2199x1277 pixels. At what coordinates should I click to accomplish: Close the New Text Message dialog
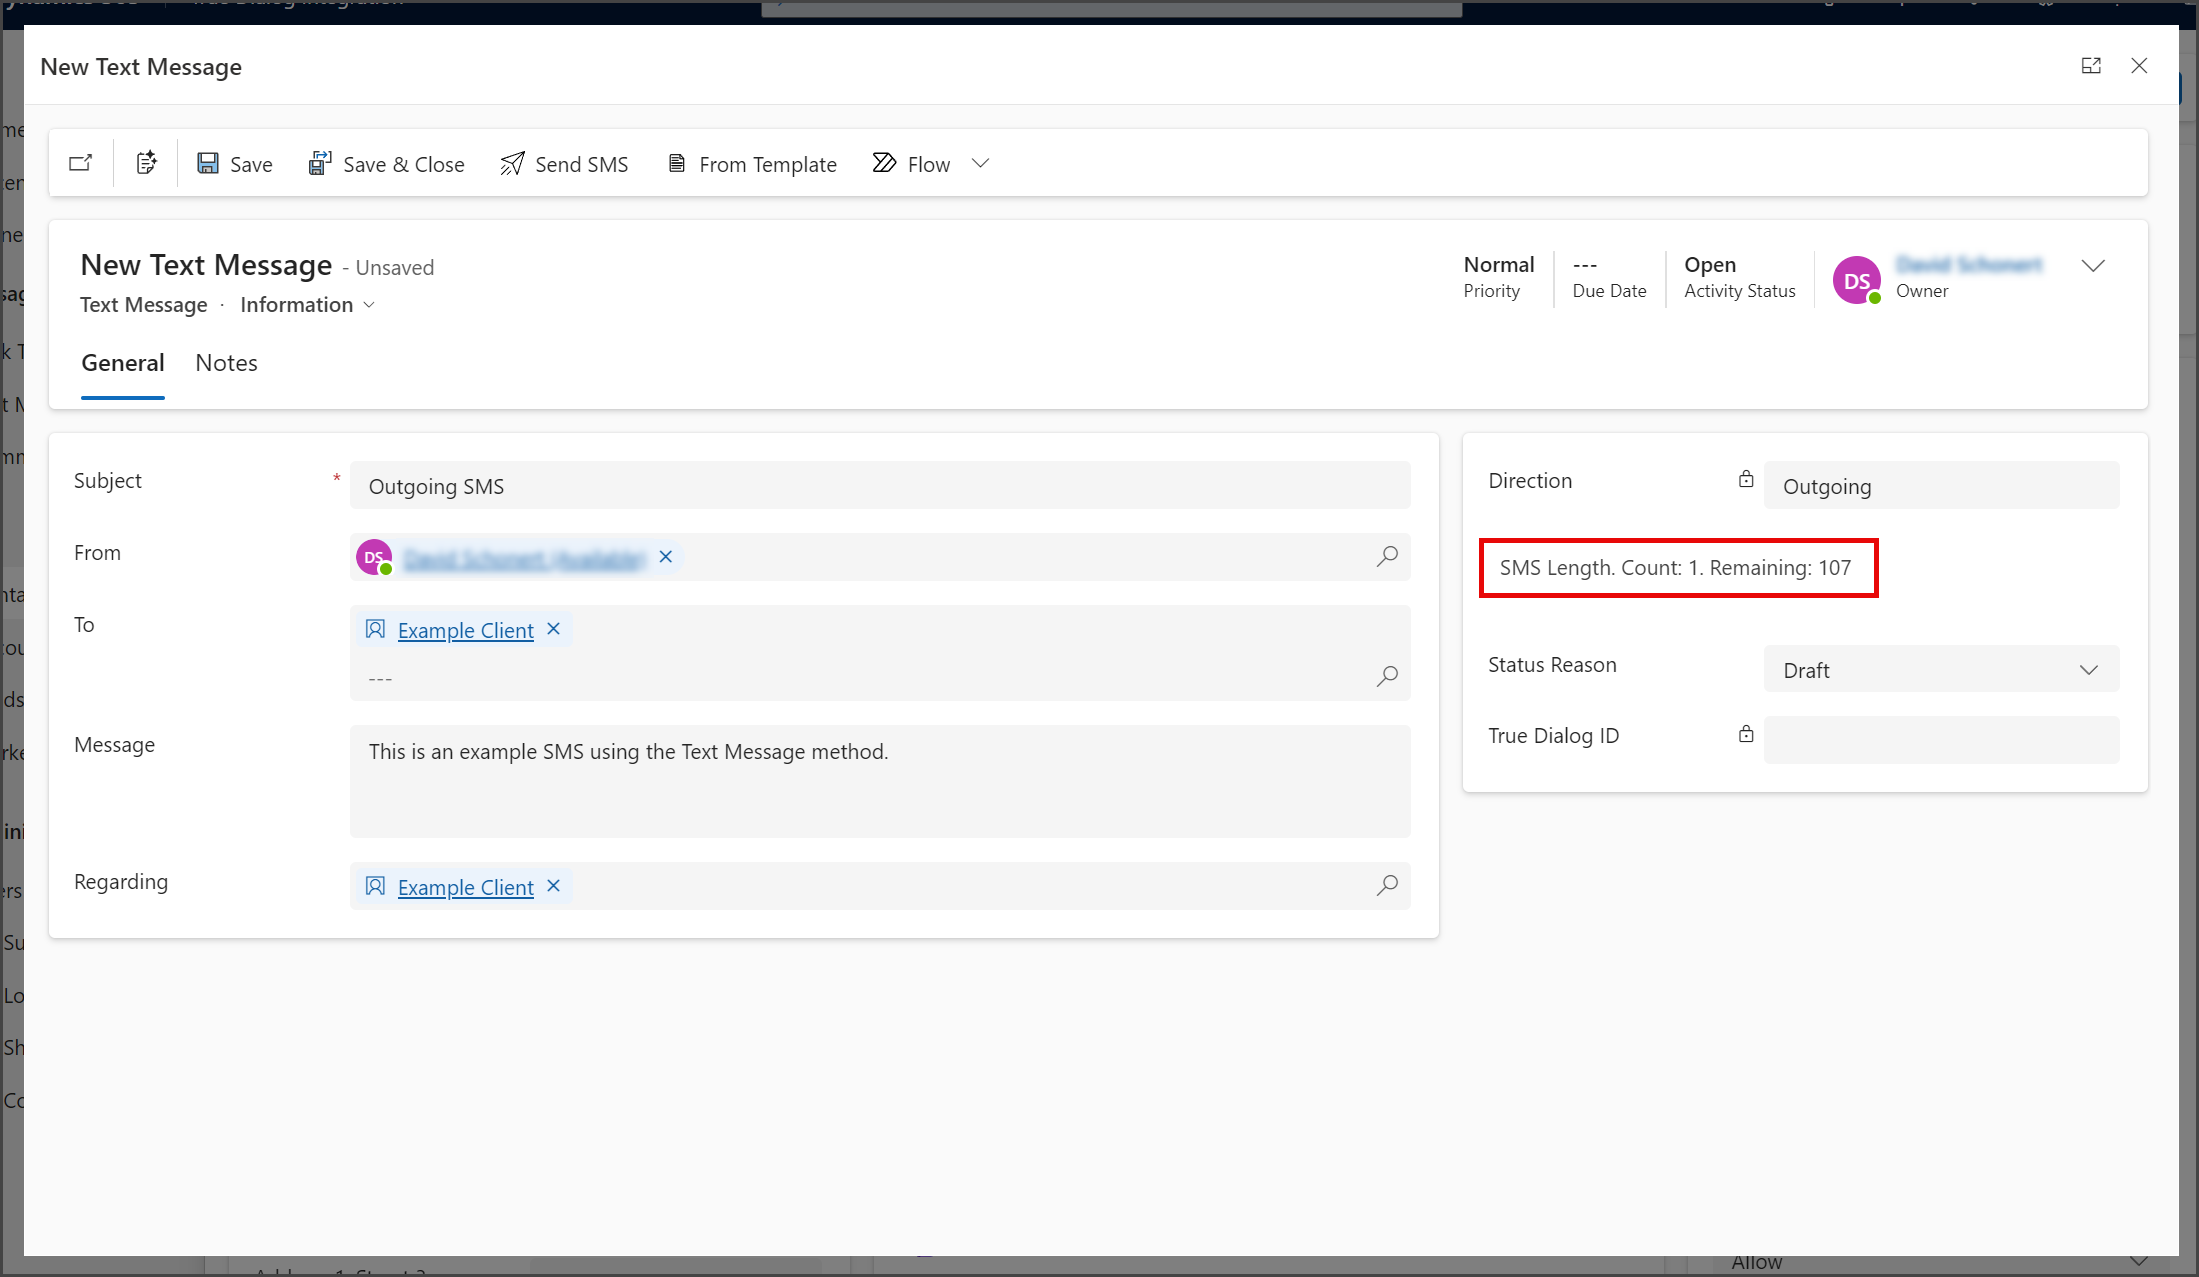(x=2139, y=66)
